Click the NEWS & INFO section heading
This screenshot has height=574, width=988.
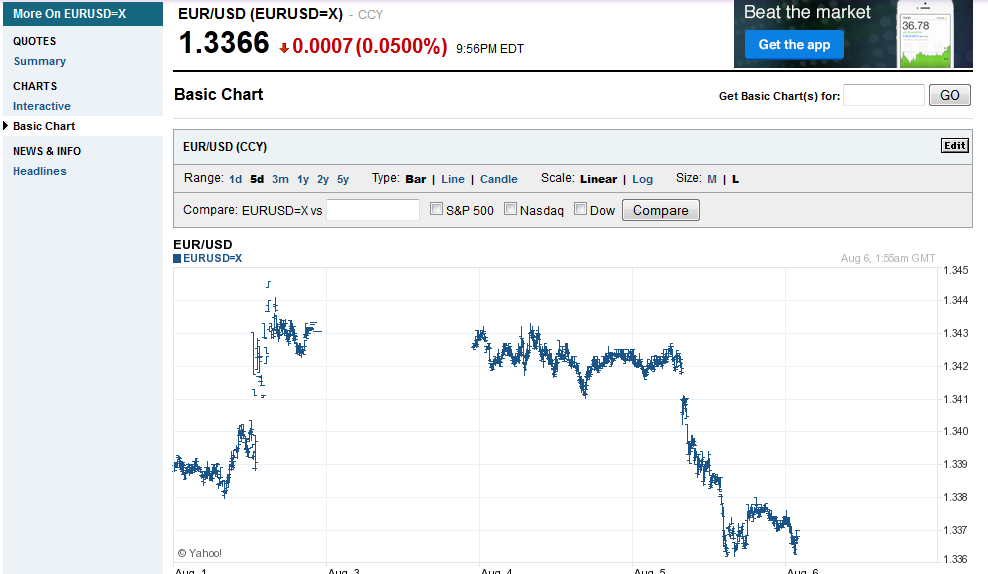click(47, 151)
